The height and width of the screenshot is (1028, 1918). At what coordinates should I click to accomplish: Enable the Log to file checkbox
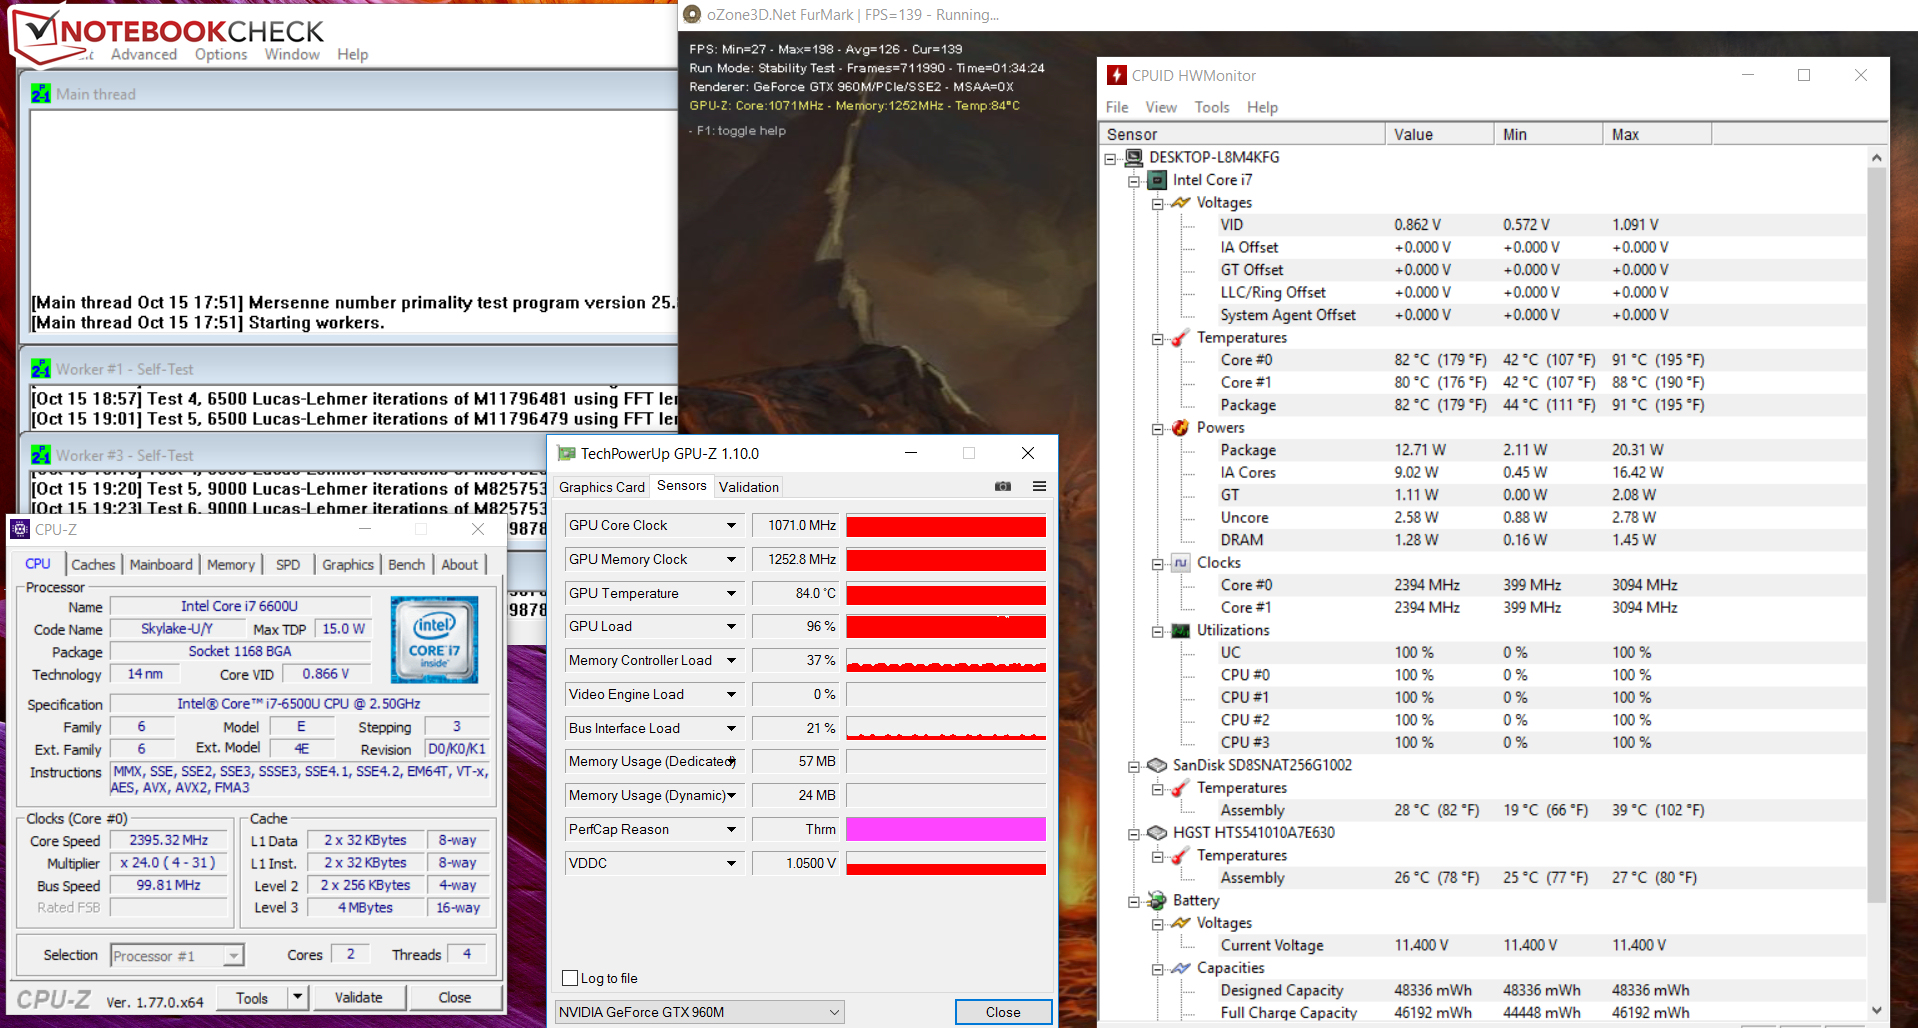pyautogui.click(x=570, y=978)
